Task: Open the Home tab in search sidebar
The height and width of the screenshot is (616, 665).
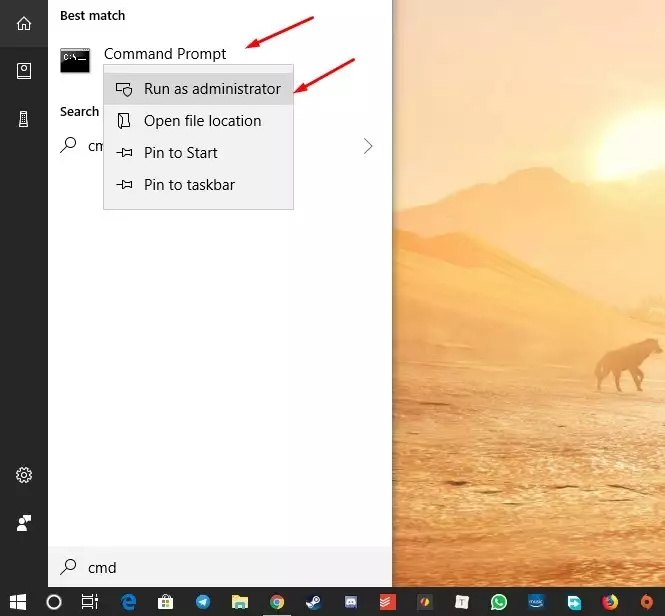Action: coord(24,23)
